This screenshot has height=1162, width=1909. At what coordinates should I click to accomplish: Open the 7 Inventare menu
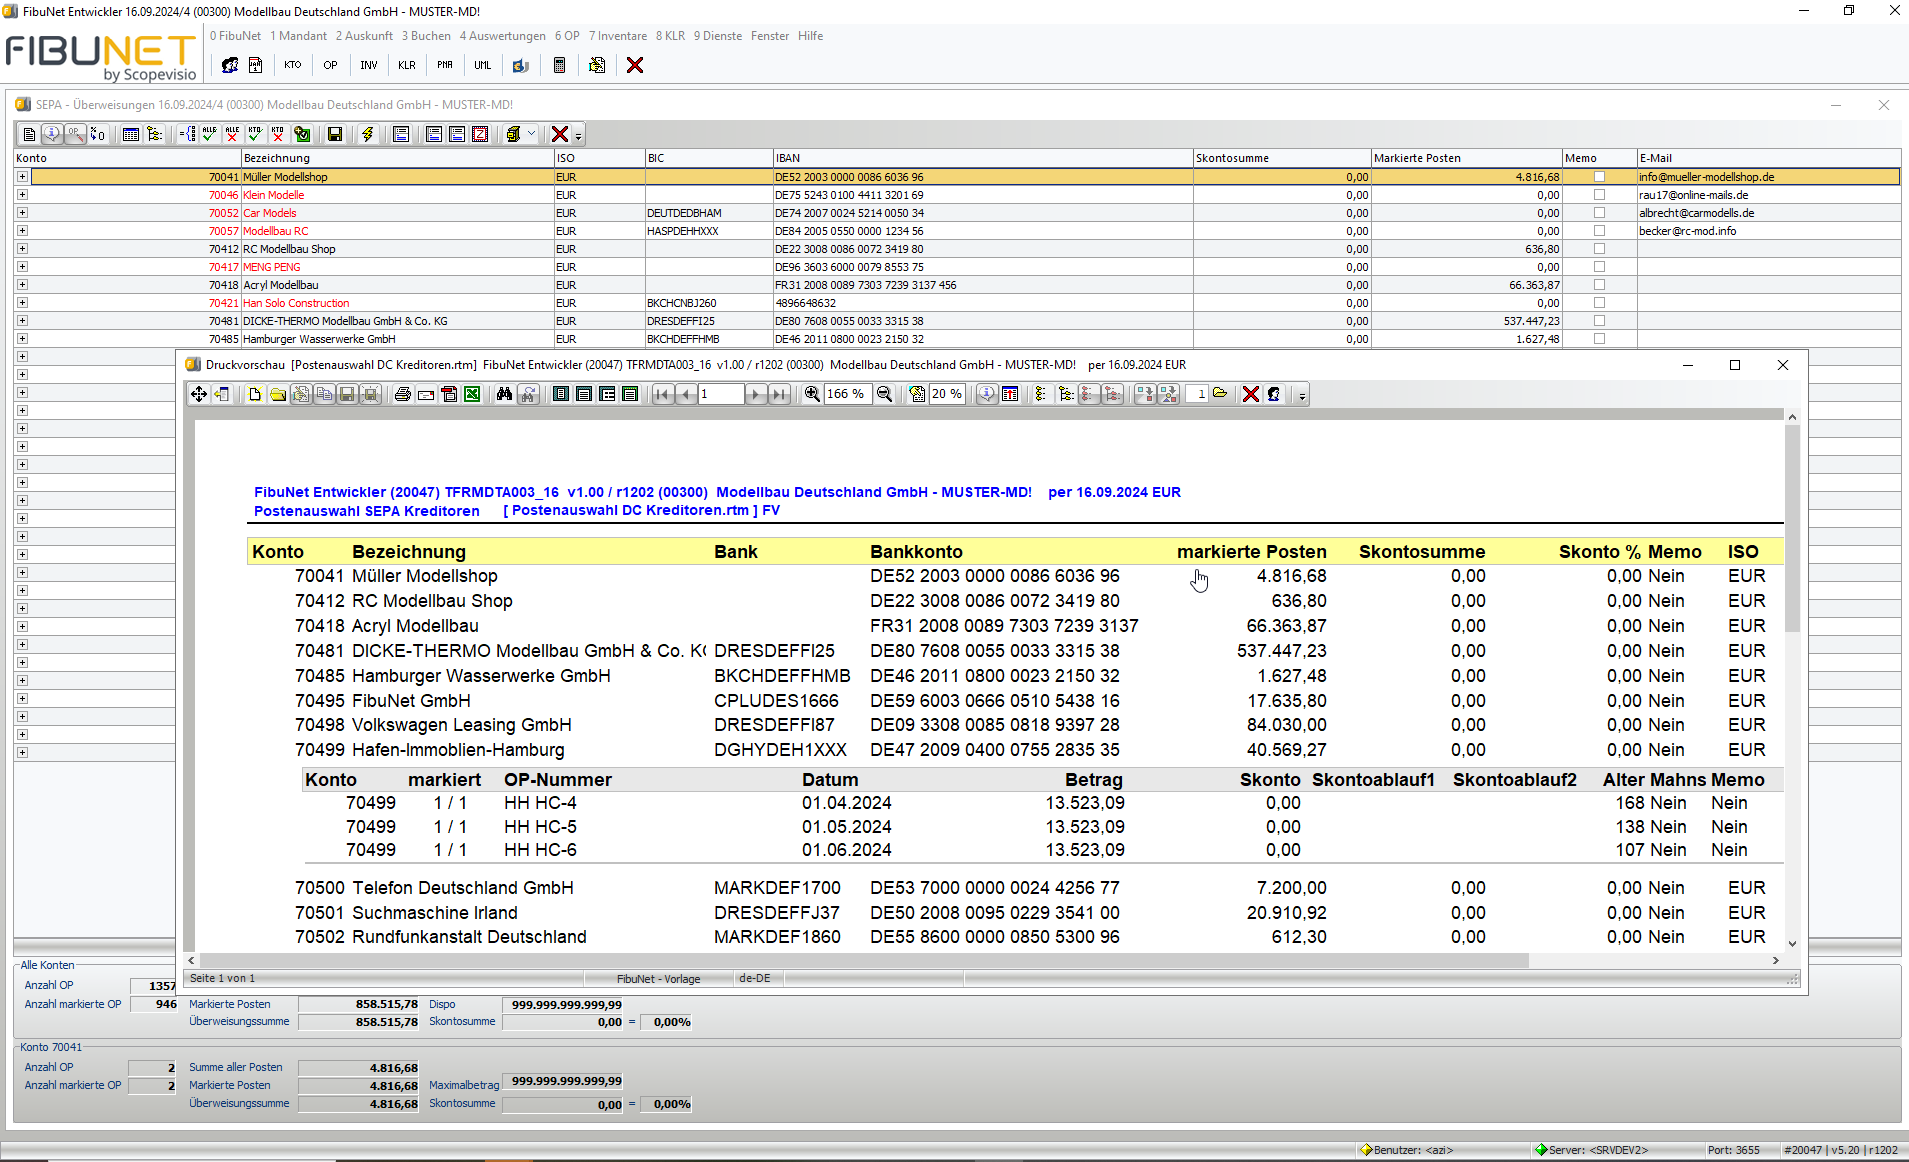click(618, 36)
